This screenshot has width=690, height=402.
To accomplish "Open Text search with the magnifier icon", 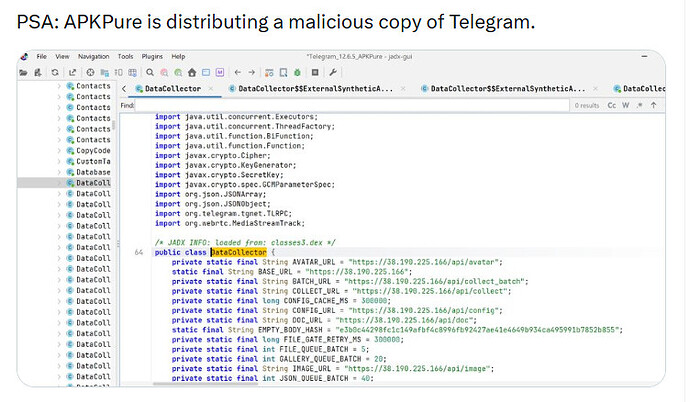I will [x=150, y=73].
